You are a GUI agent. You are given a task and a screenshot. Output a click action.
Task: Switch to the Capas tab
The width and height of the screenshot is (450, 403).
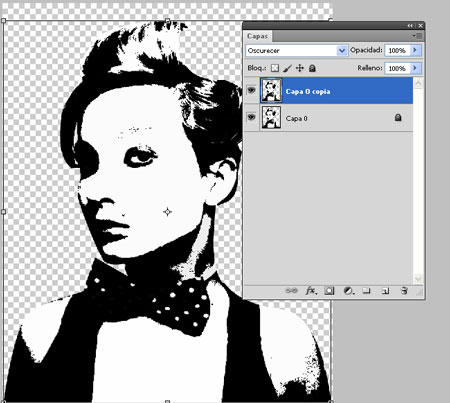[257, 36]
